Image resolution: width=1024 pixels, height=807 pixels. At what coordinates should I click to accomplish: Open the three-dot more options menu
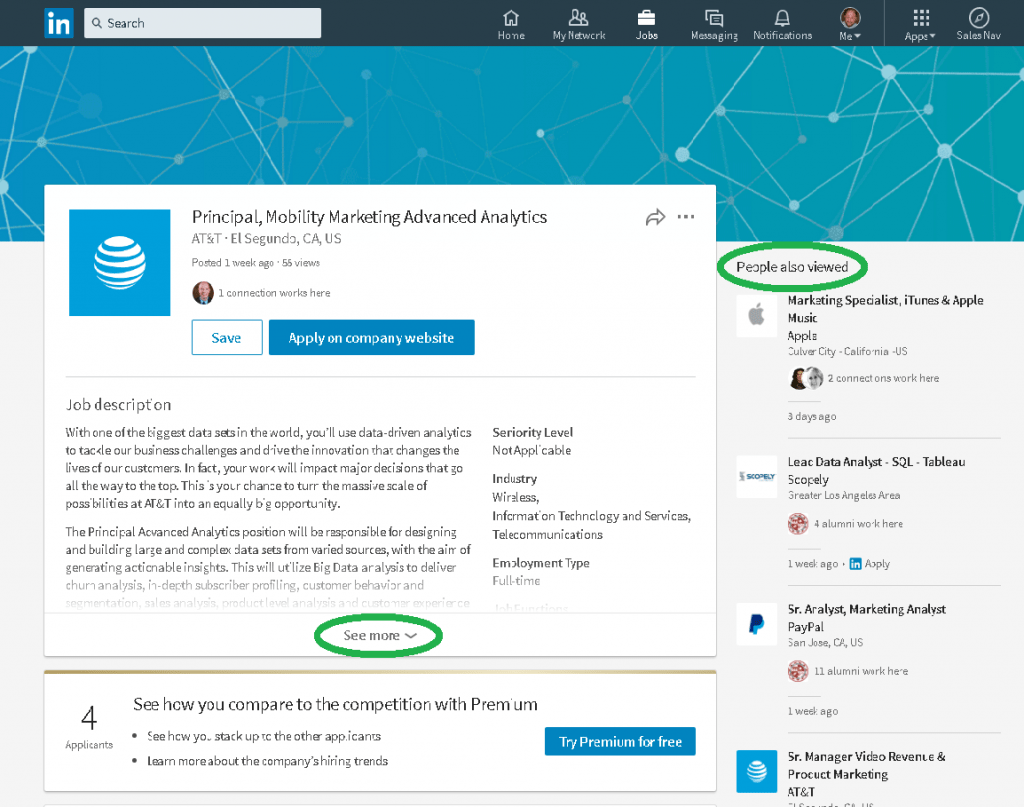coord(686,217)
